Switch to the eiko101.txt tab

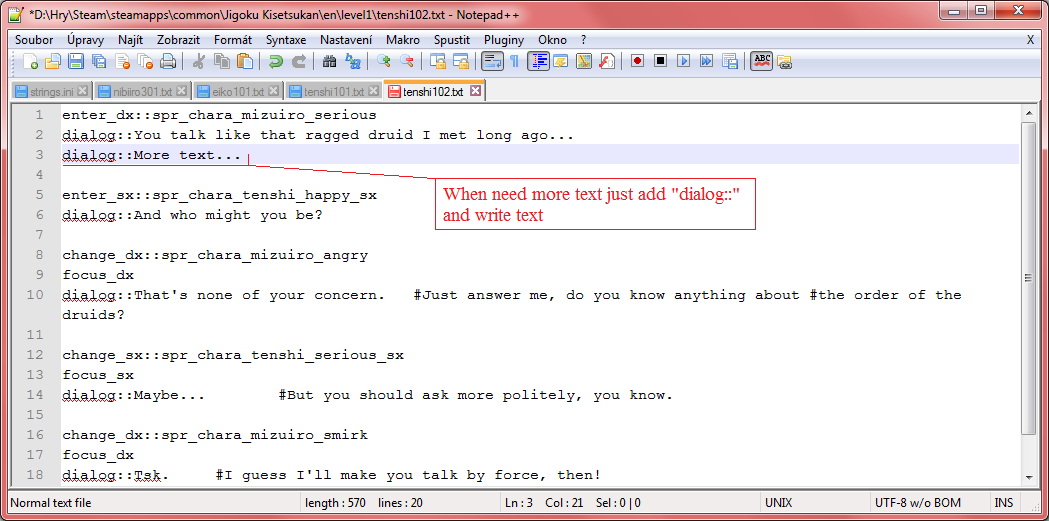(x=238, y=91)
